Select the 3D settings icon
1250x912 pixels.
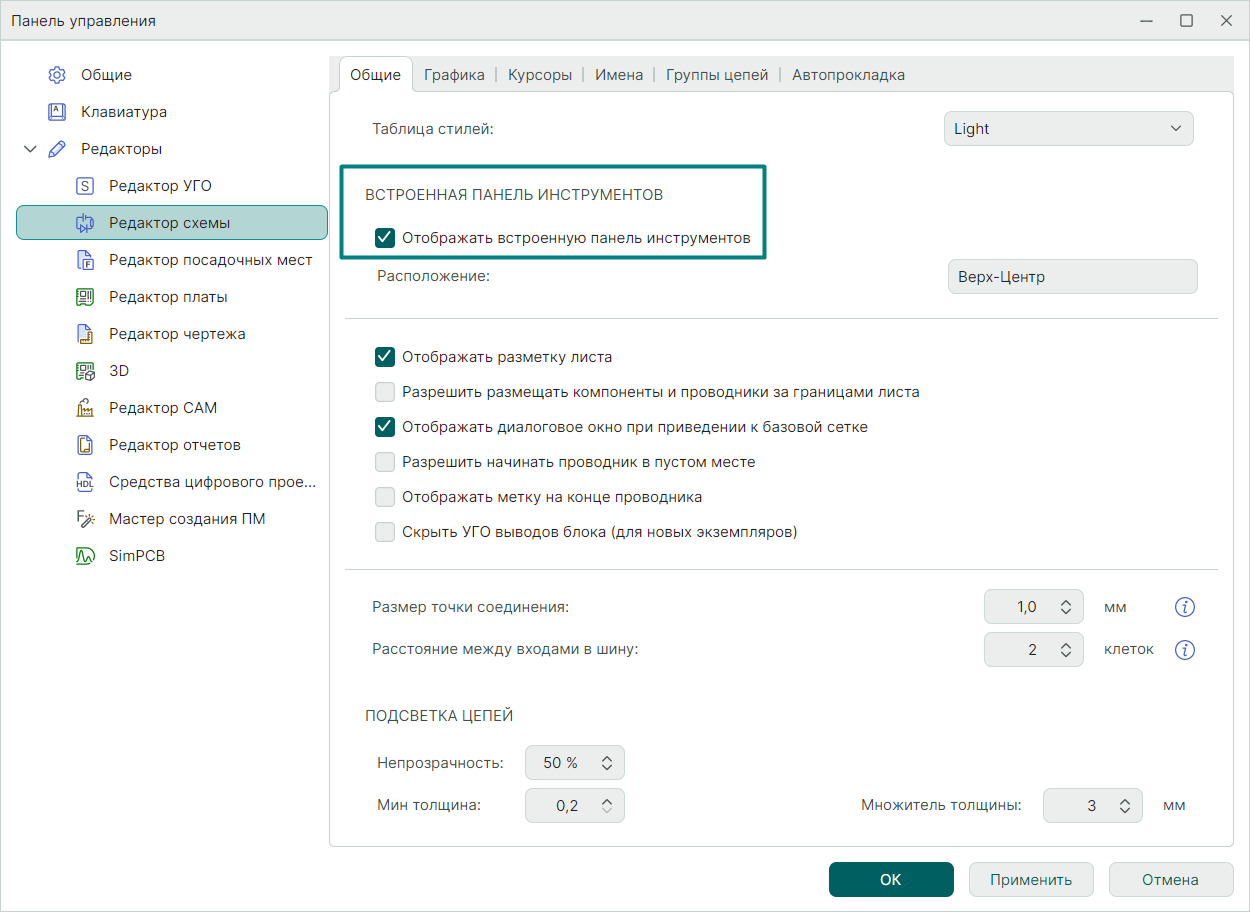pyautogui.click(x=85, y=371)
